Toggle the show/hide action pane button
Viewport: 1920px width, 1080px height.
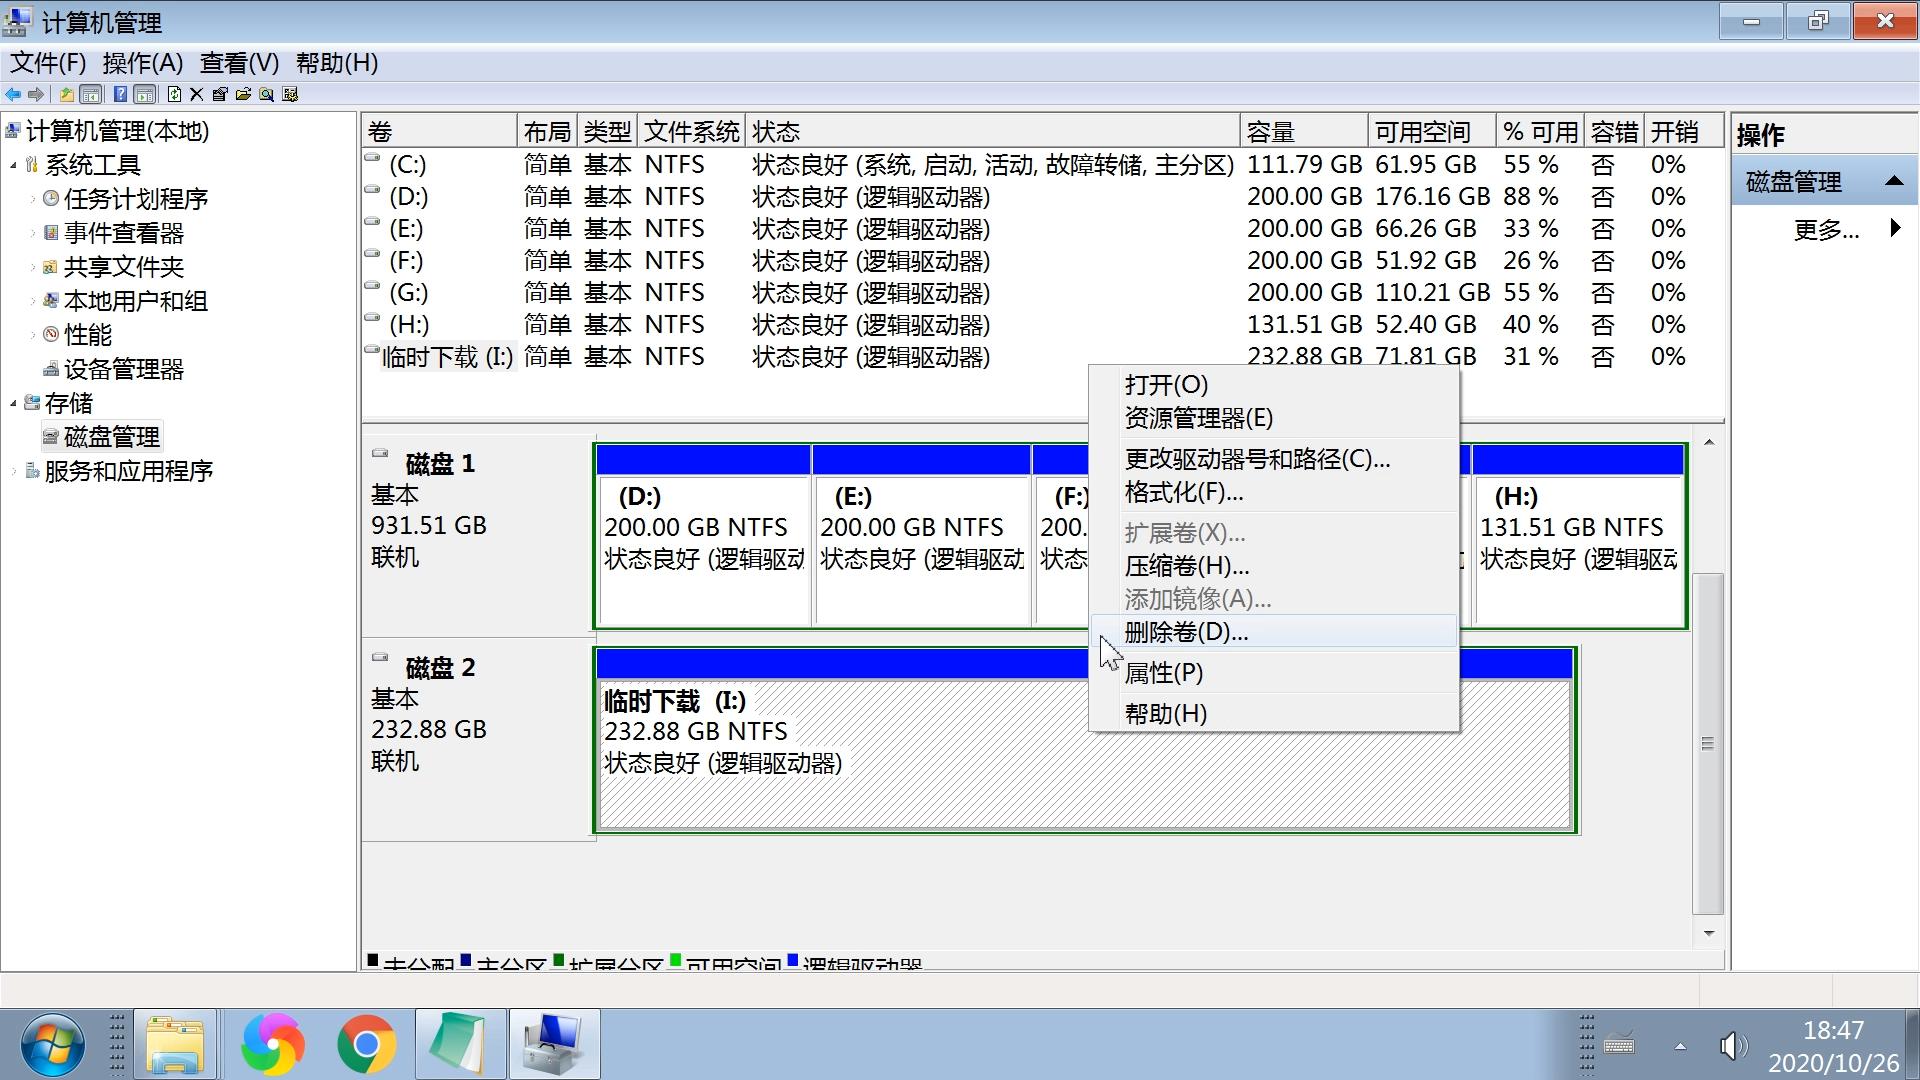(x=145, y=94)
